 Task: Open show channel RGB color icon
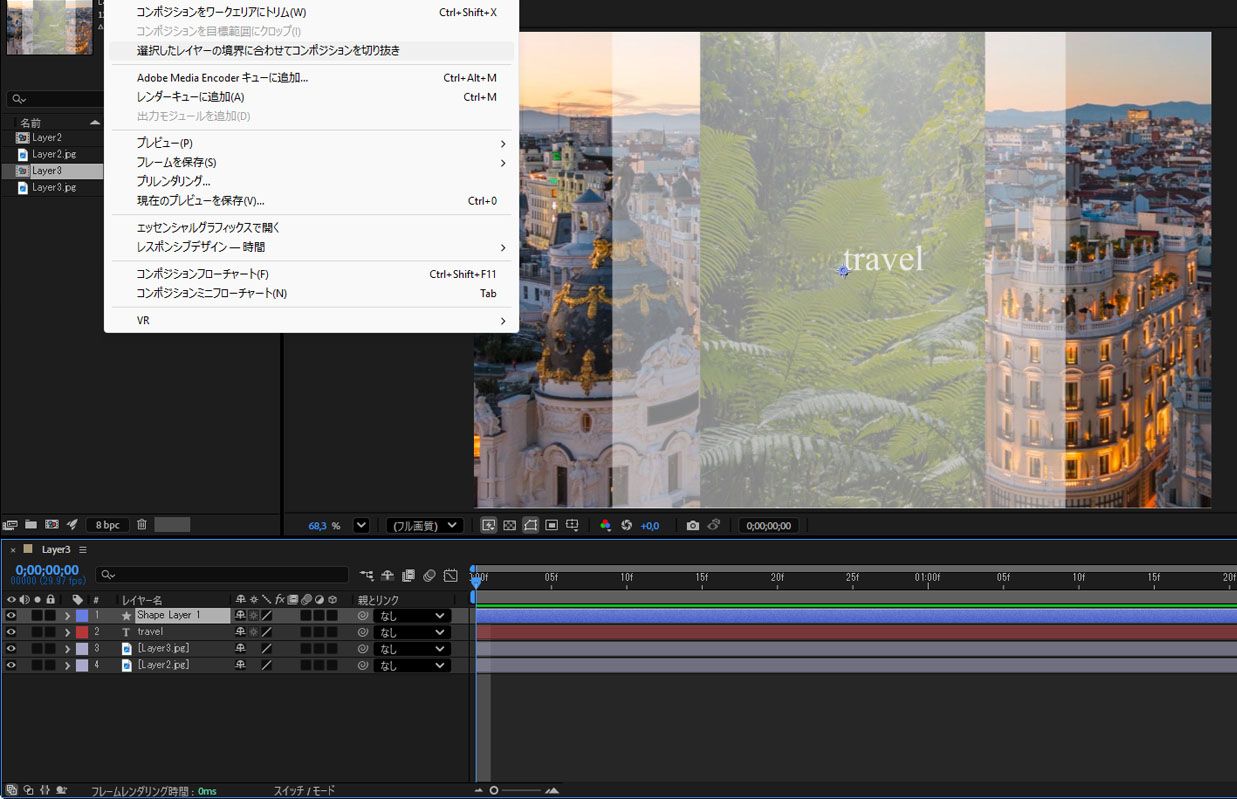[606, 525]
